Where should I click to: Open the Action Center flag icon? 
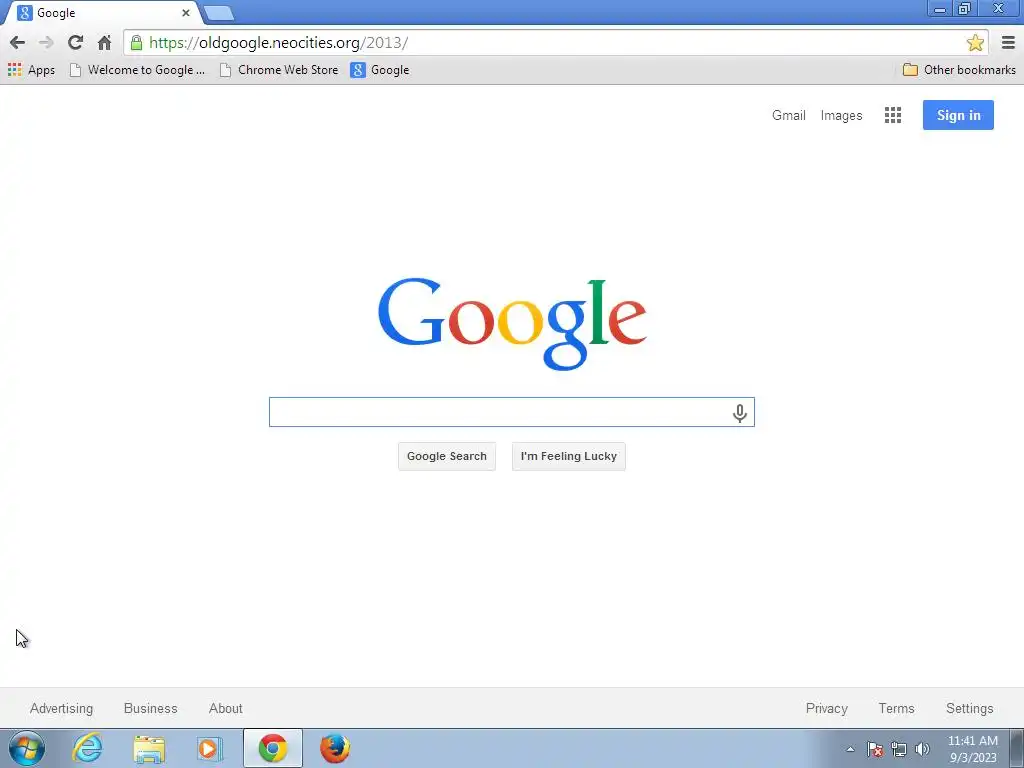click(875, 750)
